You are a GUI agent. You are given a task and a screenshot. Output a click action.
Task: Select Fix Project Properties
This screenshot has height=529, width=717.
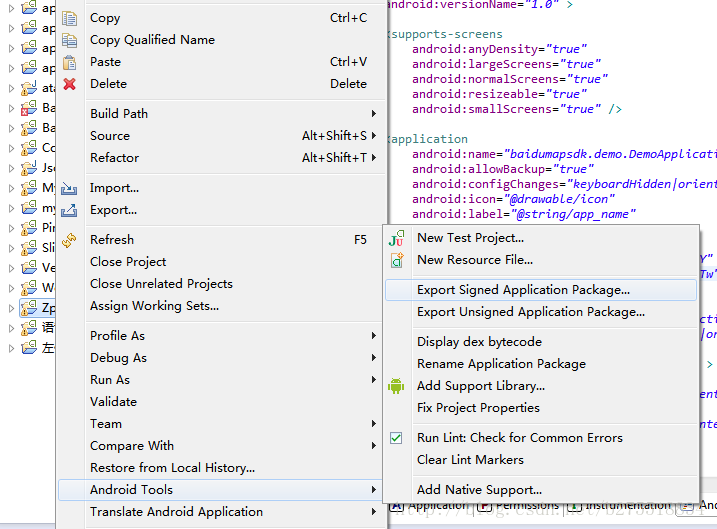coord(541,407)
